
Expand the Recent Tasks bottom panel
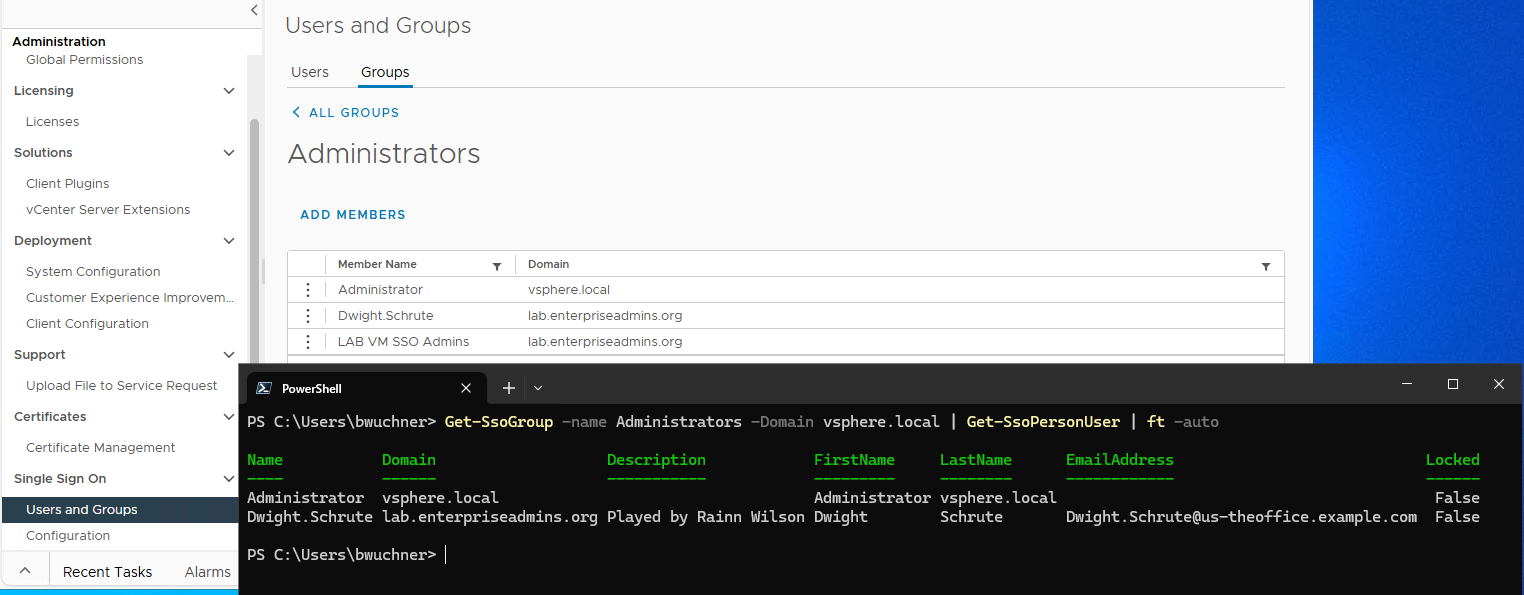[x=25, y=571]
